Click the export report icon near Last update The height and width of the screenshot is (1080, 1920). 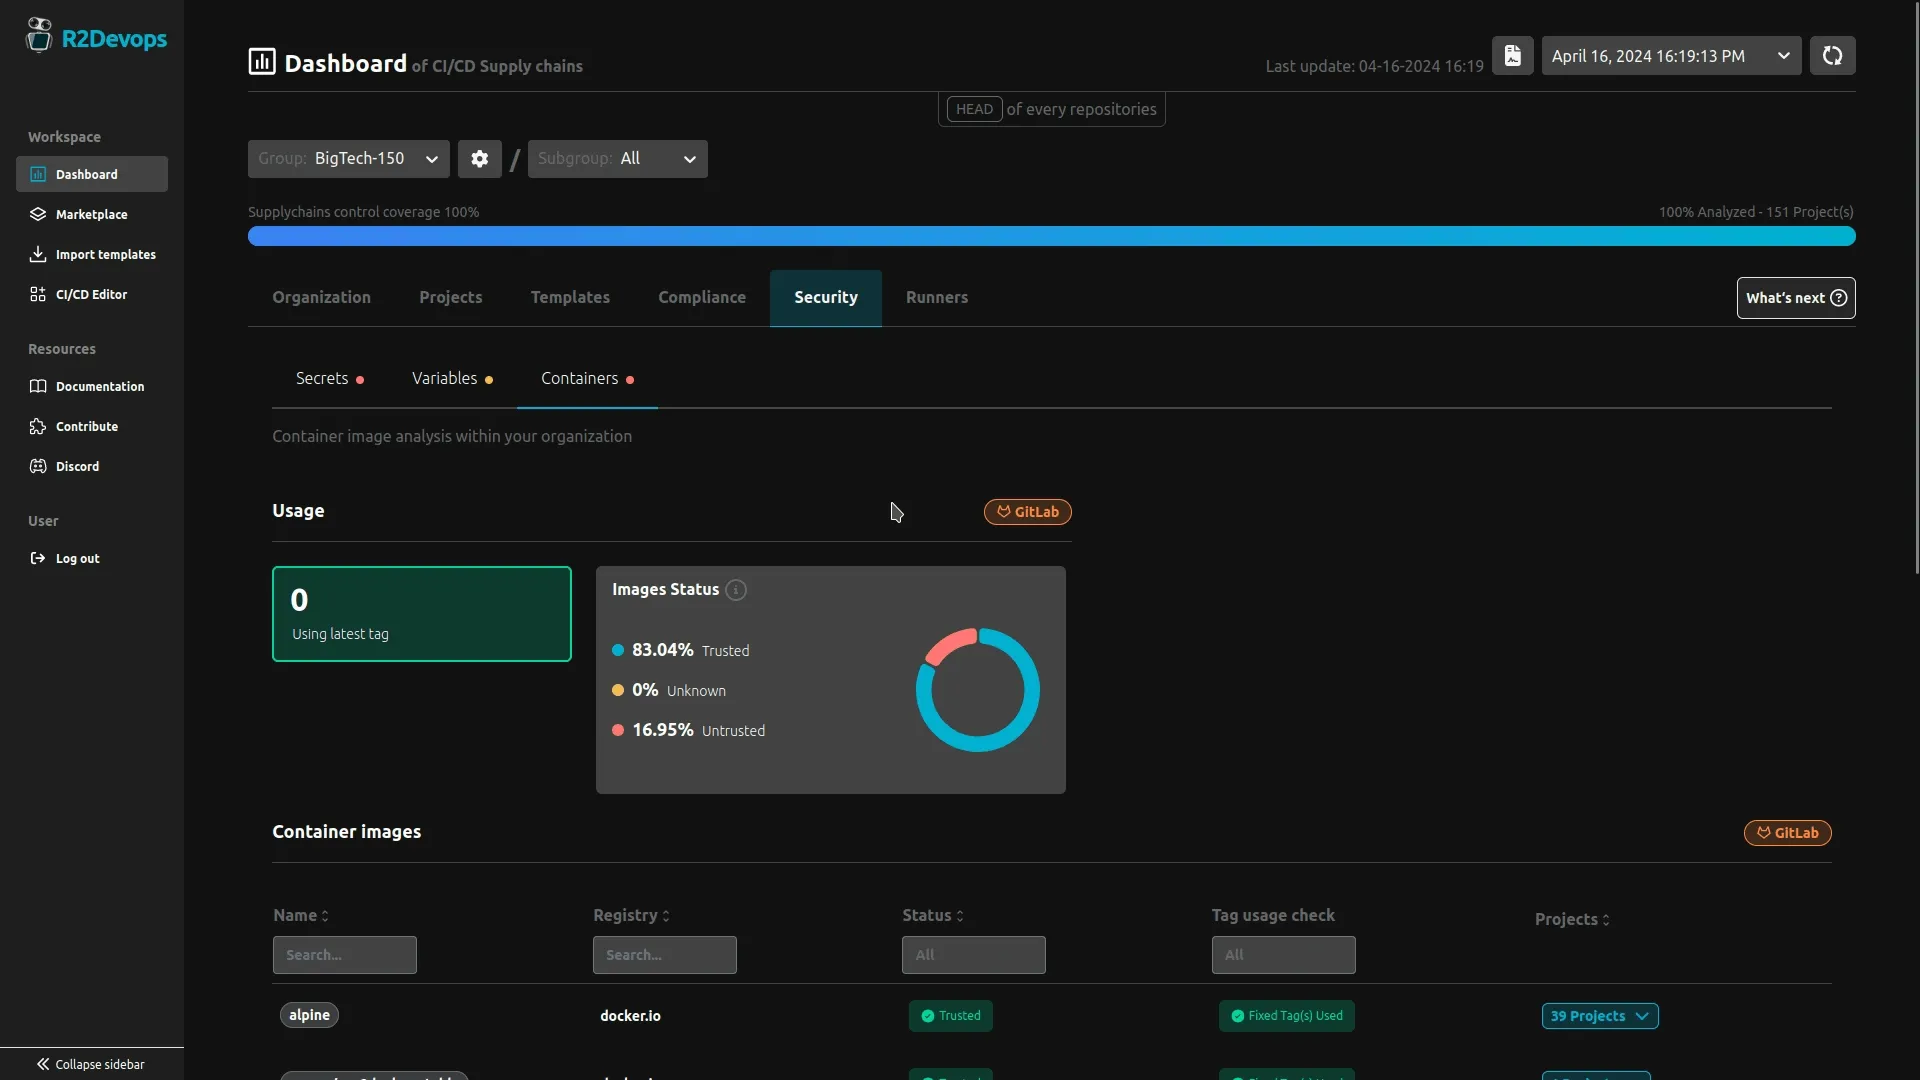click(1513, 55)
